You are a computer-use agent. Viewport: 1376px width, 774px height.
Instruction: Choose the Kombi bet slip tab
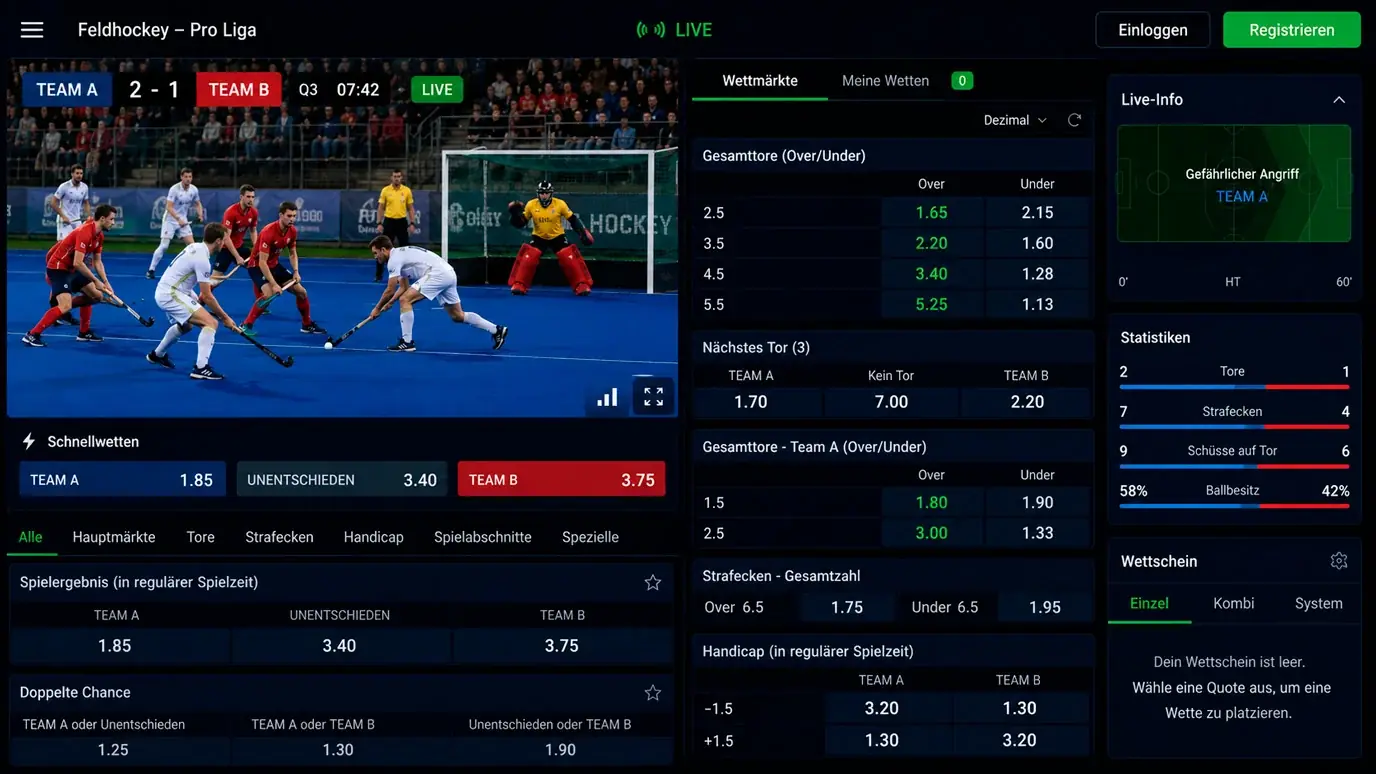pos(1234,603)
